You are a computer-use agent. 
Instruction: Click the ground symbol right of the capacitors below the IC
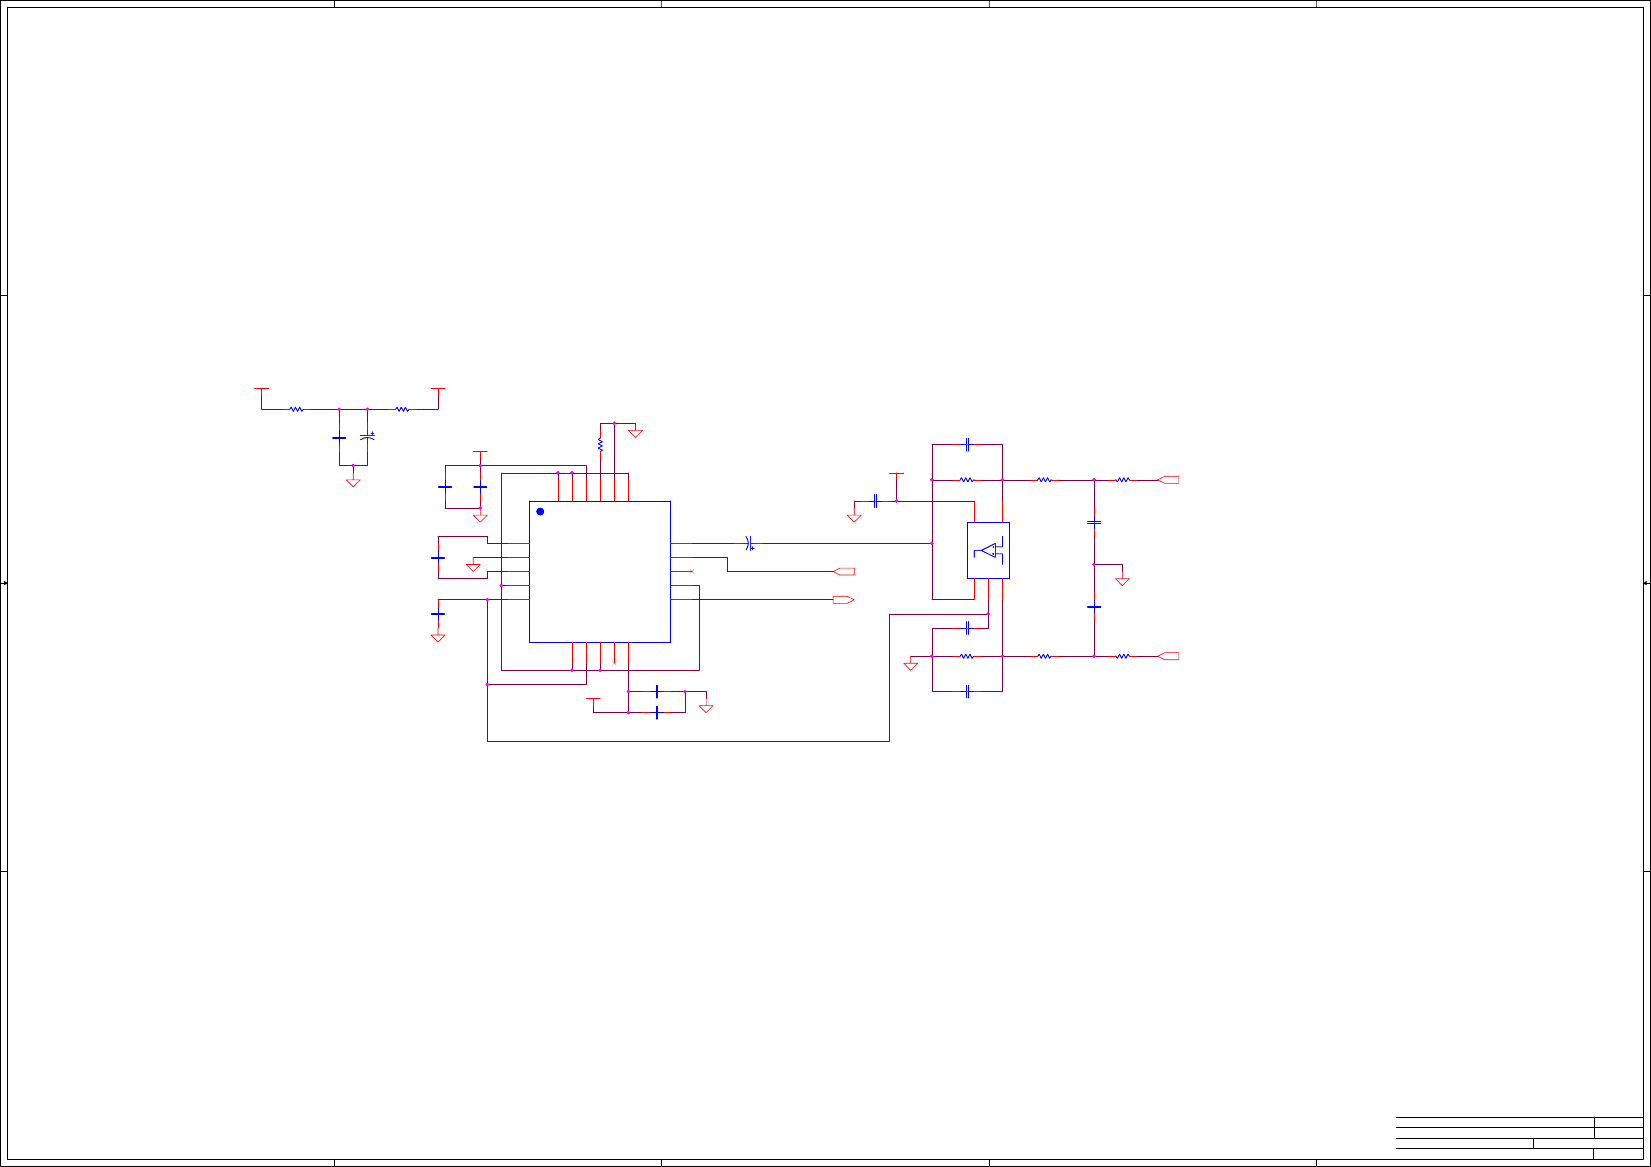pyautogui.click(x=706, y=708)
